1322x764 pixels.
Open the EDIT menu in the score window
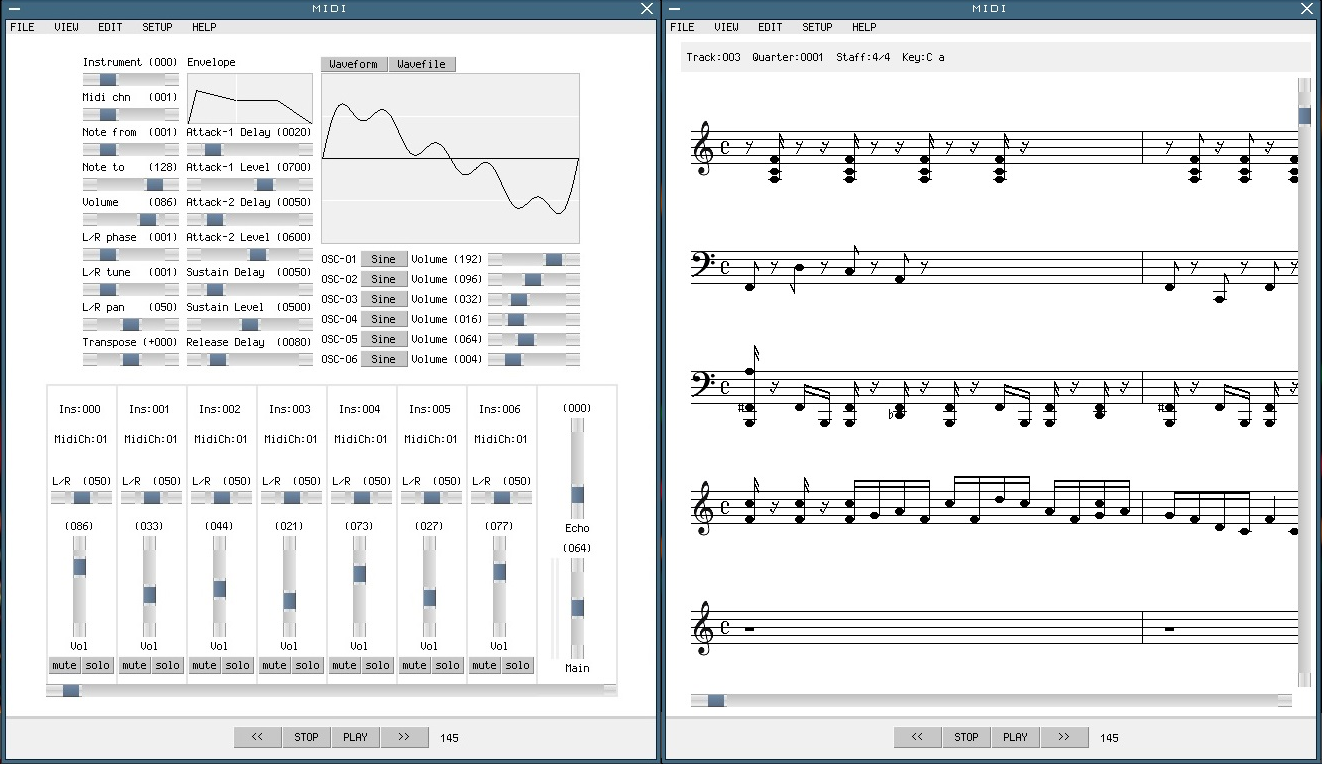[x=770, y=27]
